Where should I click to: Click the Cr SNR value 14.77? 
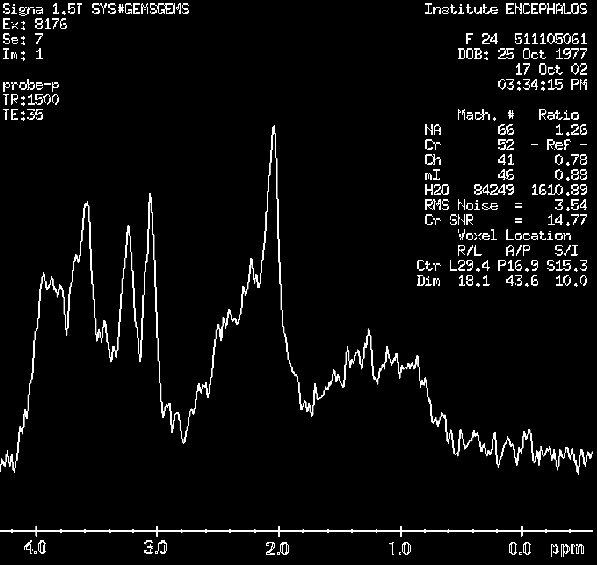coord(567,220)
